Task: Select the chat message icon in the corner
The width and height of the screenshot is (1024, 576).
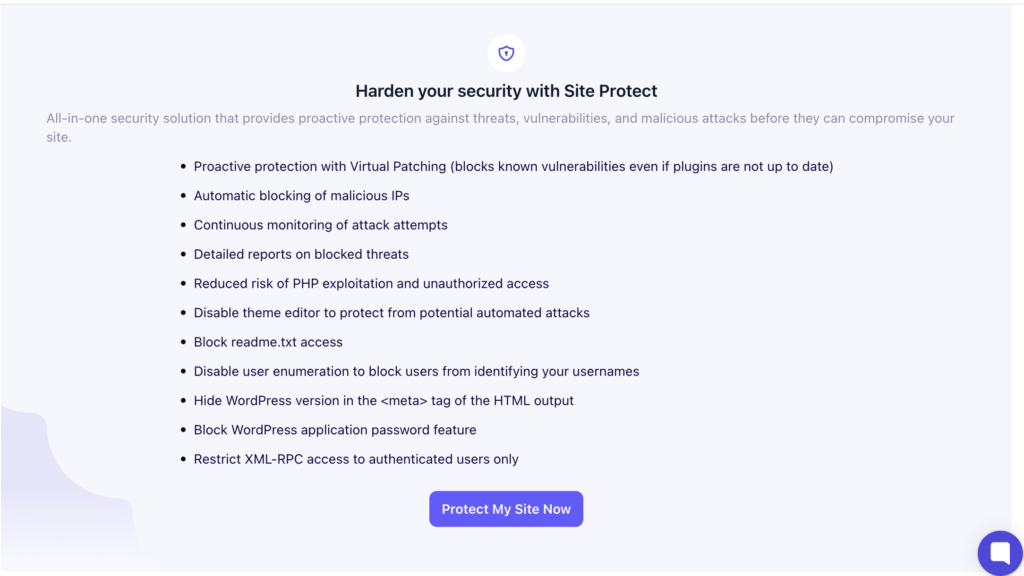Action: [x=999, y=552]
